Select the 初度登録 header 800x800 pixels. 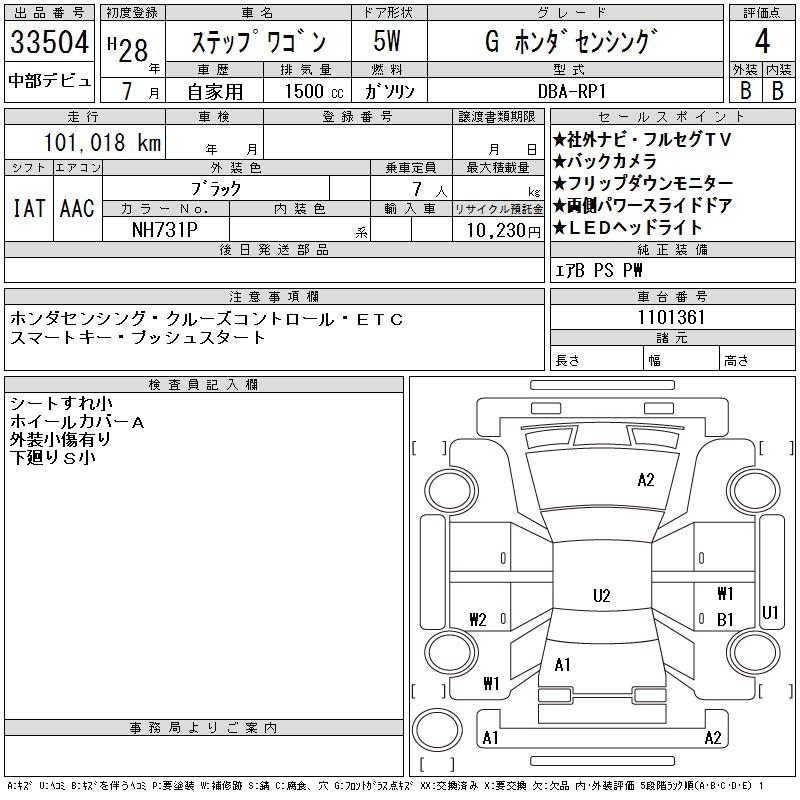point(132,13)
